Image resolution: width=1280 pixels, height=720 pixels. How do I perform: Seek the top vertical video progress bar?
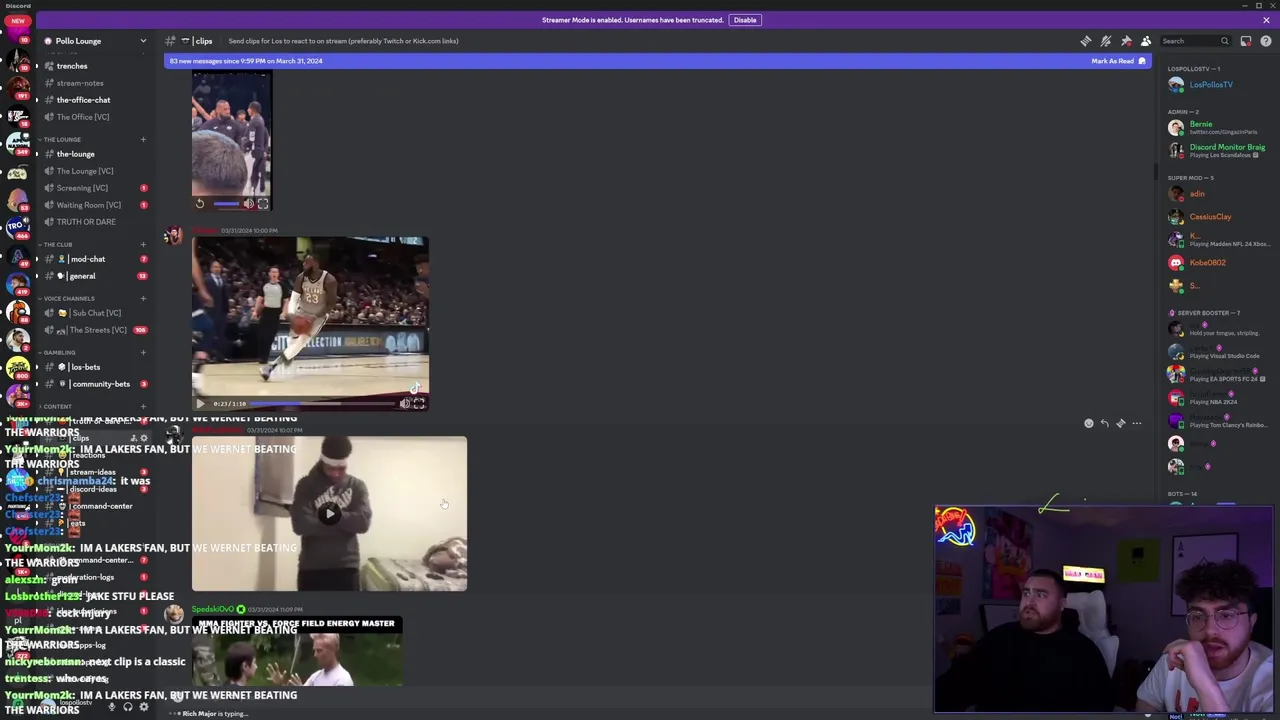226,204
